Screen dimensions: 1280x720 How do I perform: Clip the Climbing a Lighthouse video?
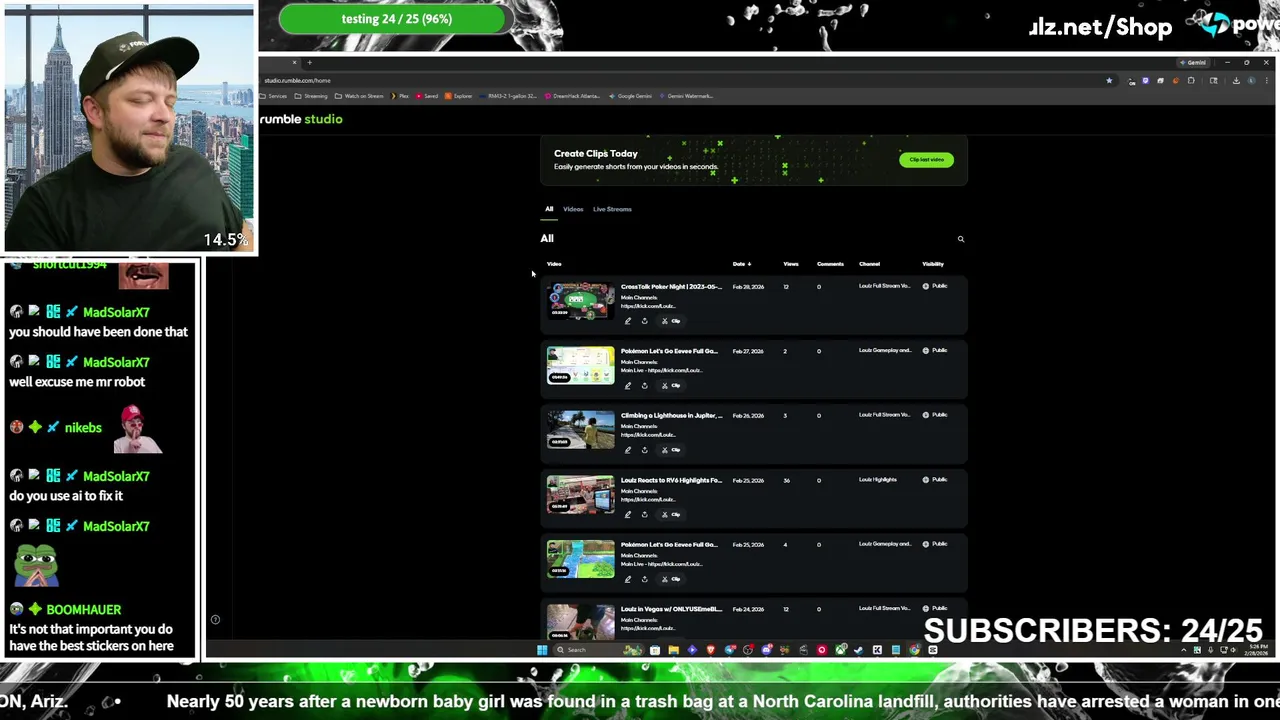(x=670, y=450)
